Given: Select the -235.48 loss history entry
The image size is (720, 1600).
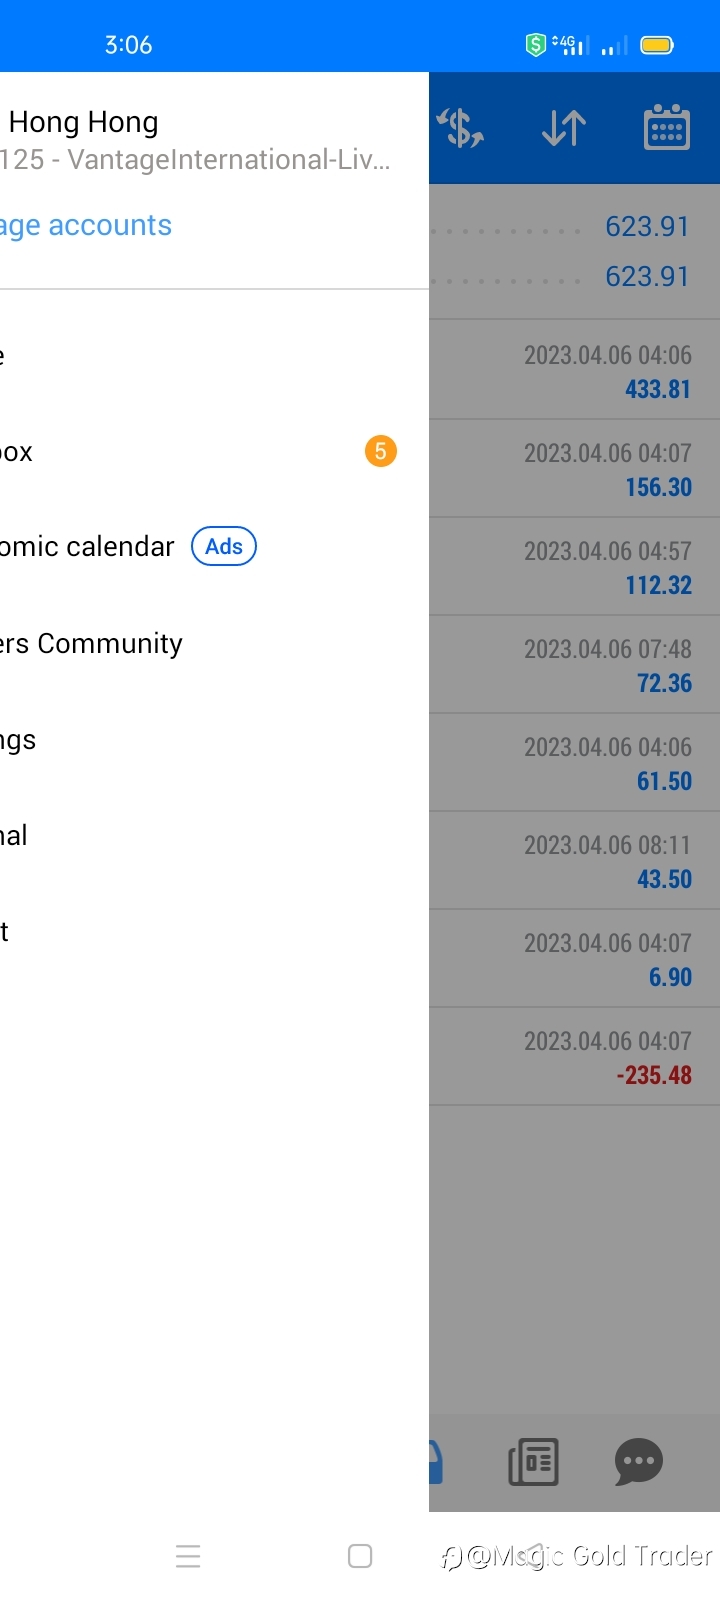Looking at the screenshot, I should click(575, 1057).
